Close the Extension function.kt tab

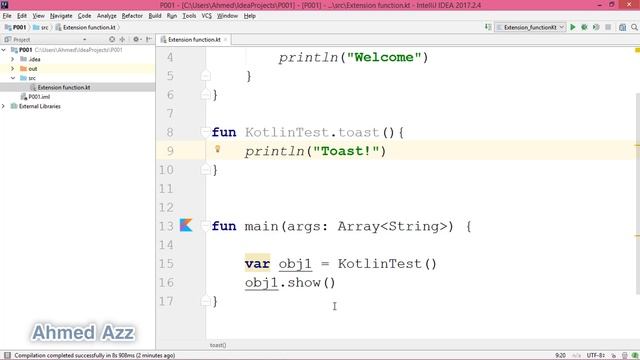tap(225, 40)
